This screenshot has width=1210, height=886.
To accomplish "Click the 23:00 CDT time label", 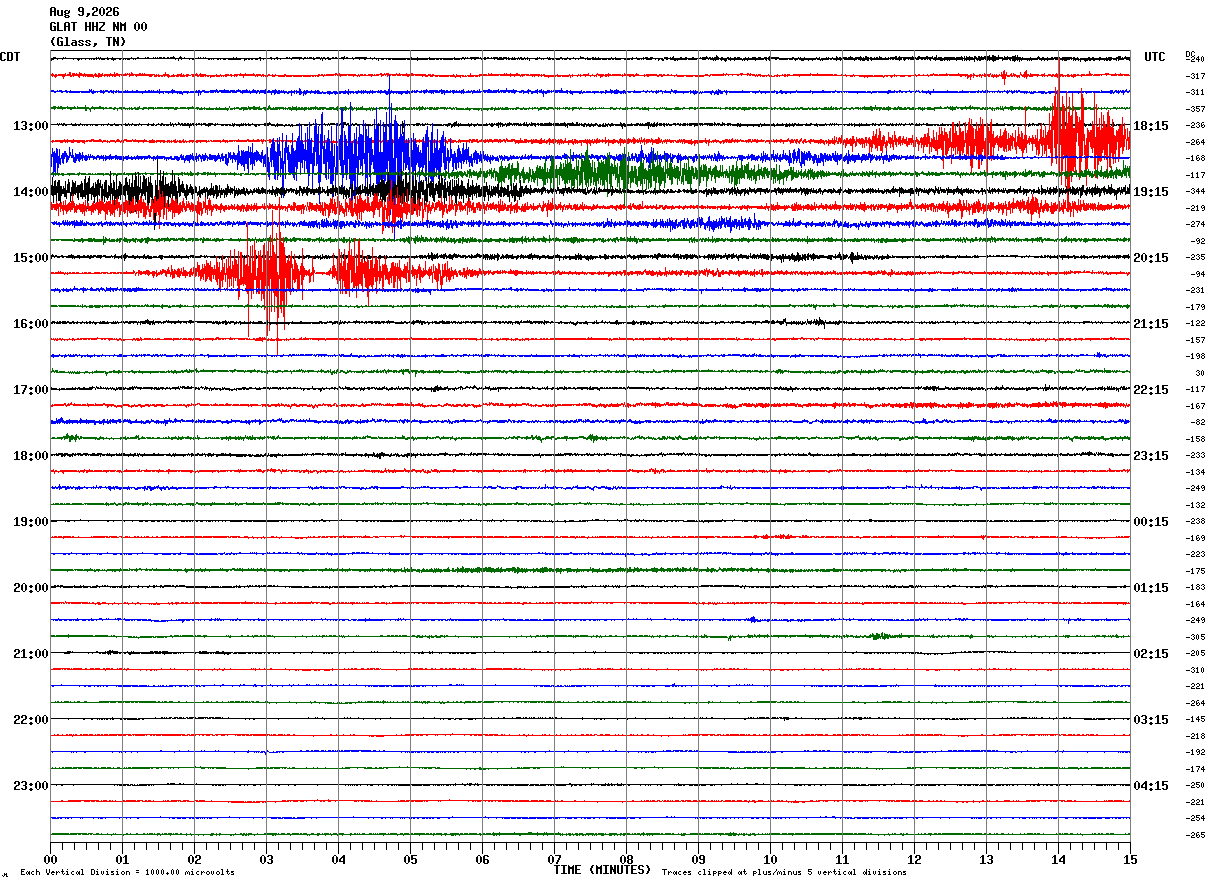I will tap(31, 785).
